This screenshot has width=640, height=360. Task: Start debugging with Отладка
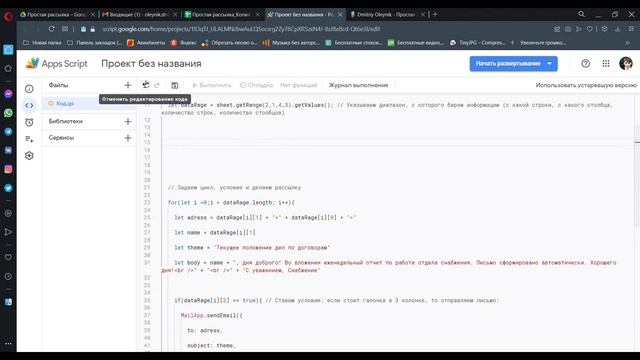256,85
